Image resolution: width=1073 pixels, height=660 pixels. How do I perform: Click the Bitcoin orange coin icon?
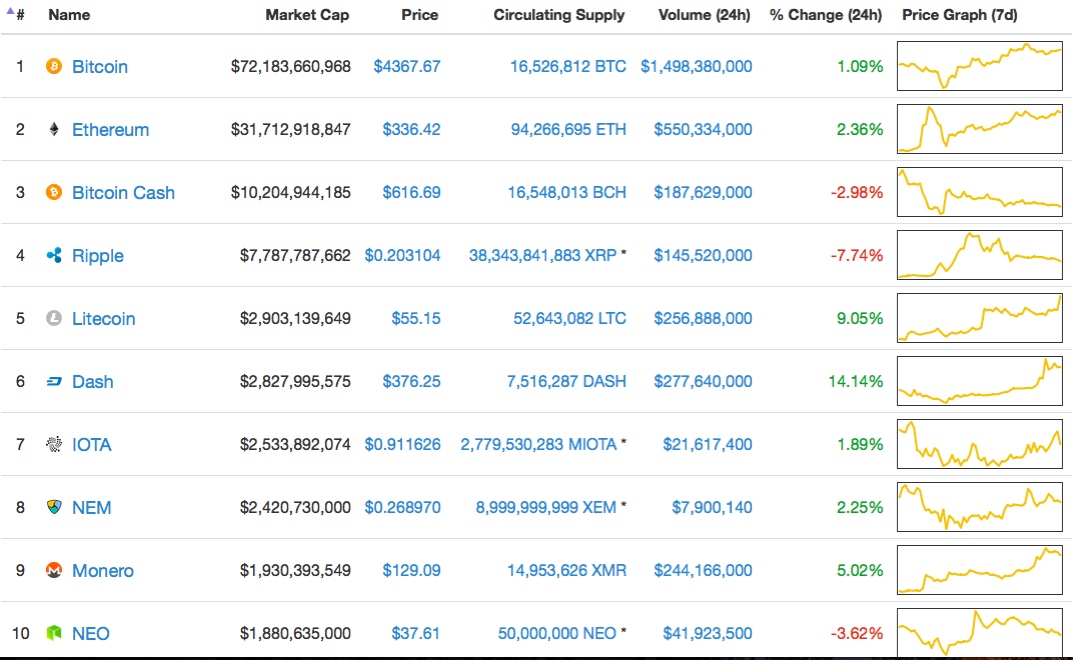coord(54,67)
